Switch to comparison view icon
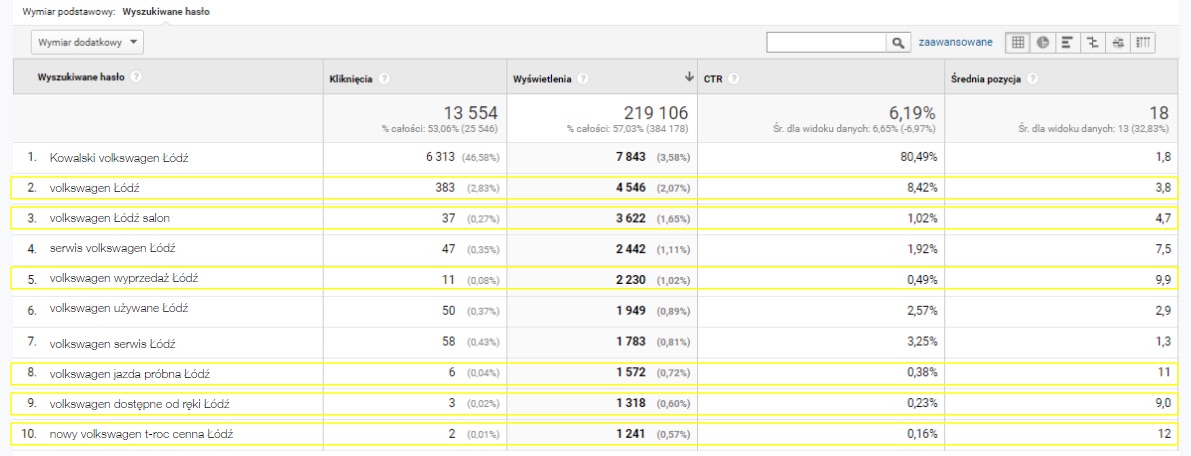The height and width of the screenshot is (456, 1191). click(1092, 43)
